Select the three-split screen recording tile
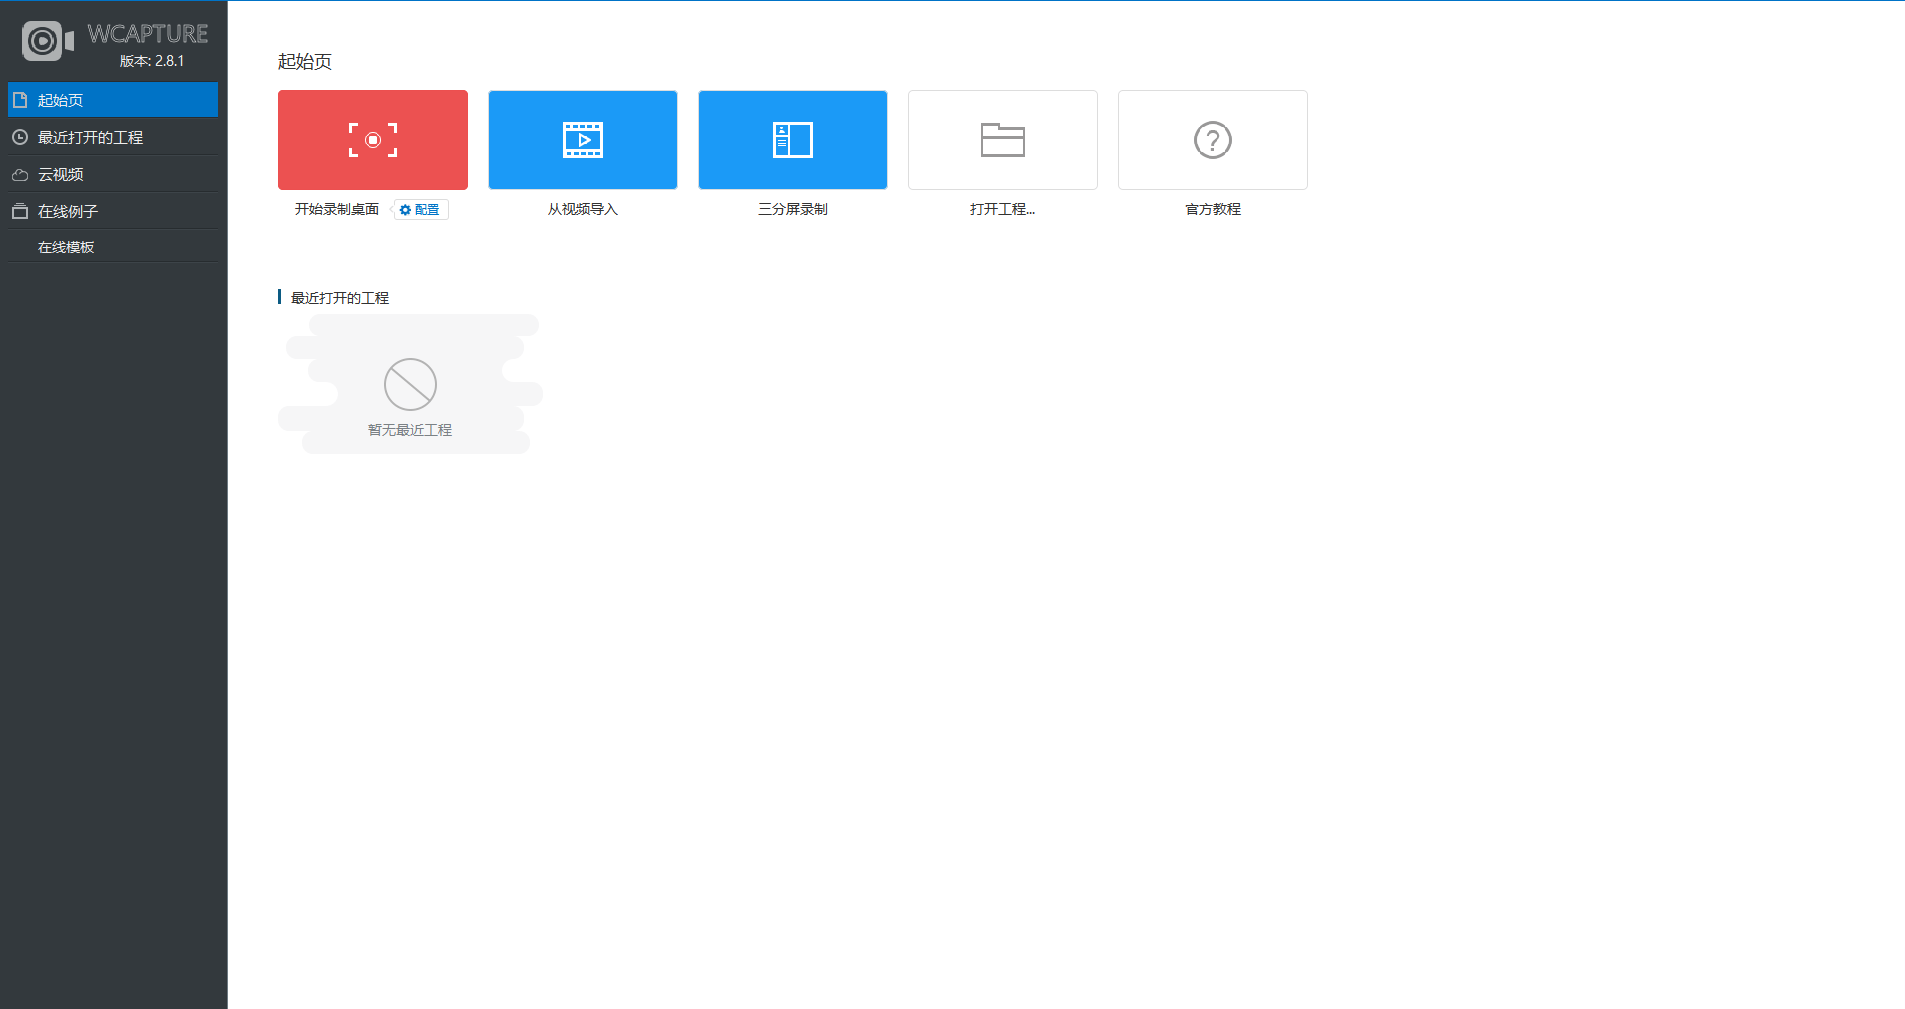1905x1009 pixels. [x=793, y=140]
